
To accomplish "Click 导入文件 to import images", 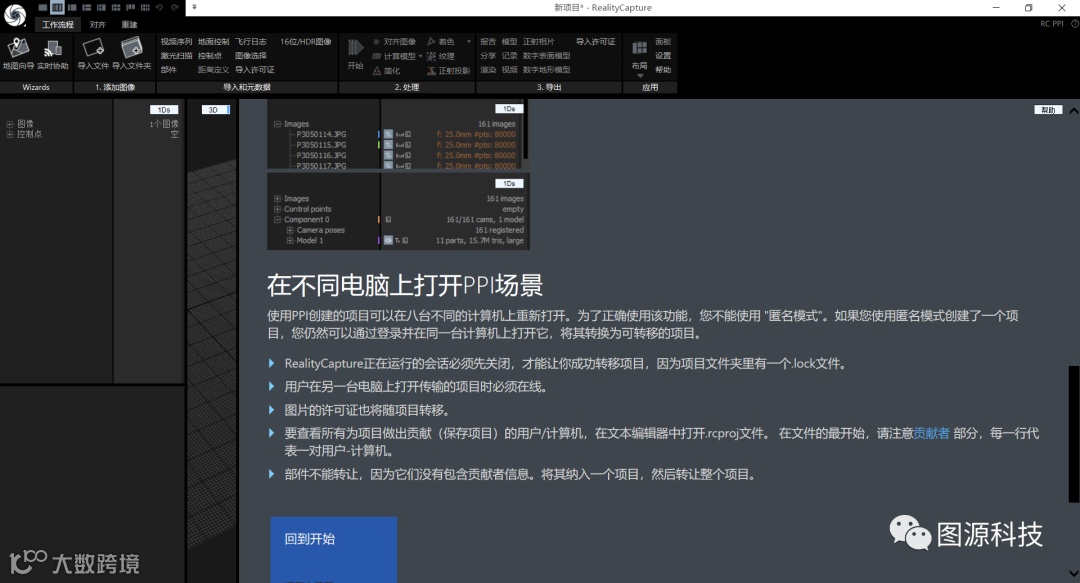I will (93, 54).
